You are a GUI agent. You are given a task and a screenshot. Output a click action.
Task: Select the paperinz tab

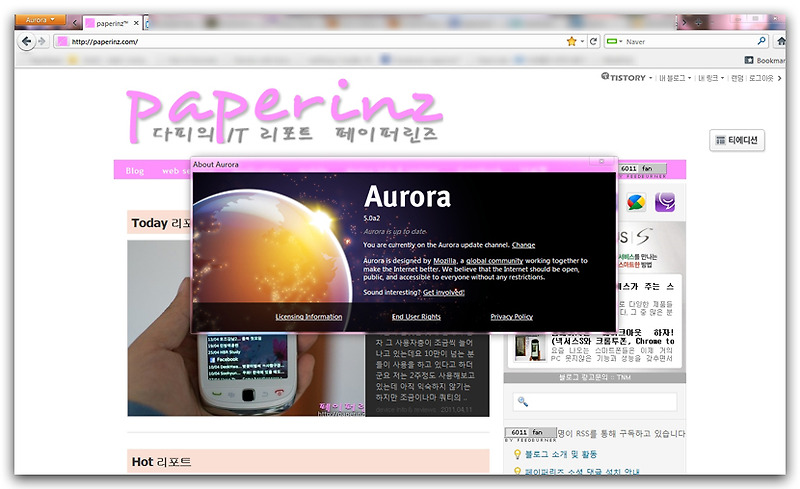[x=112, y=23]
